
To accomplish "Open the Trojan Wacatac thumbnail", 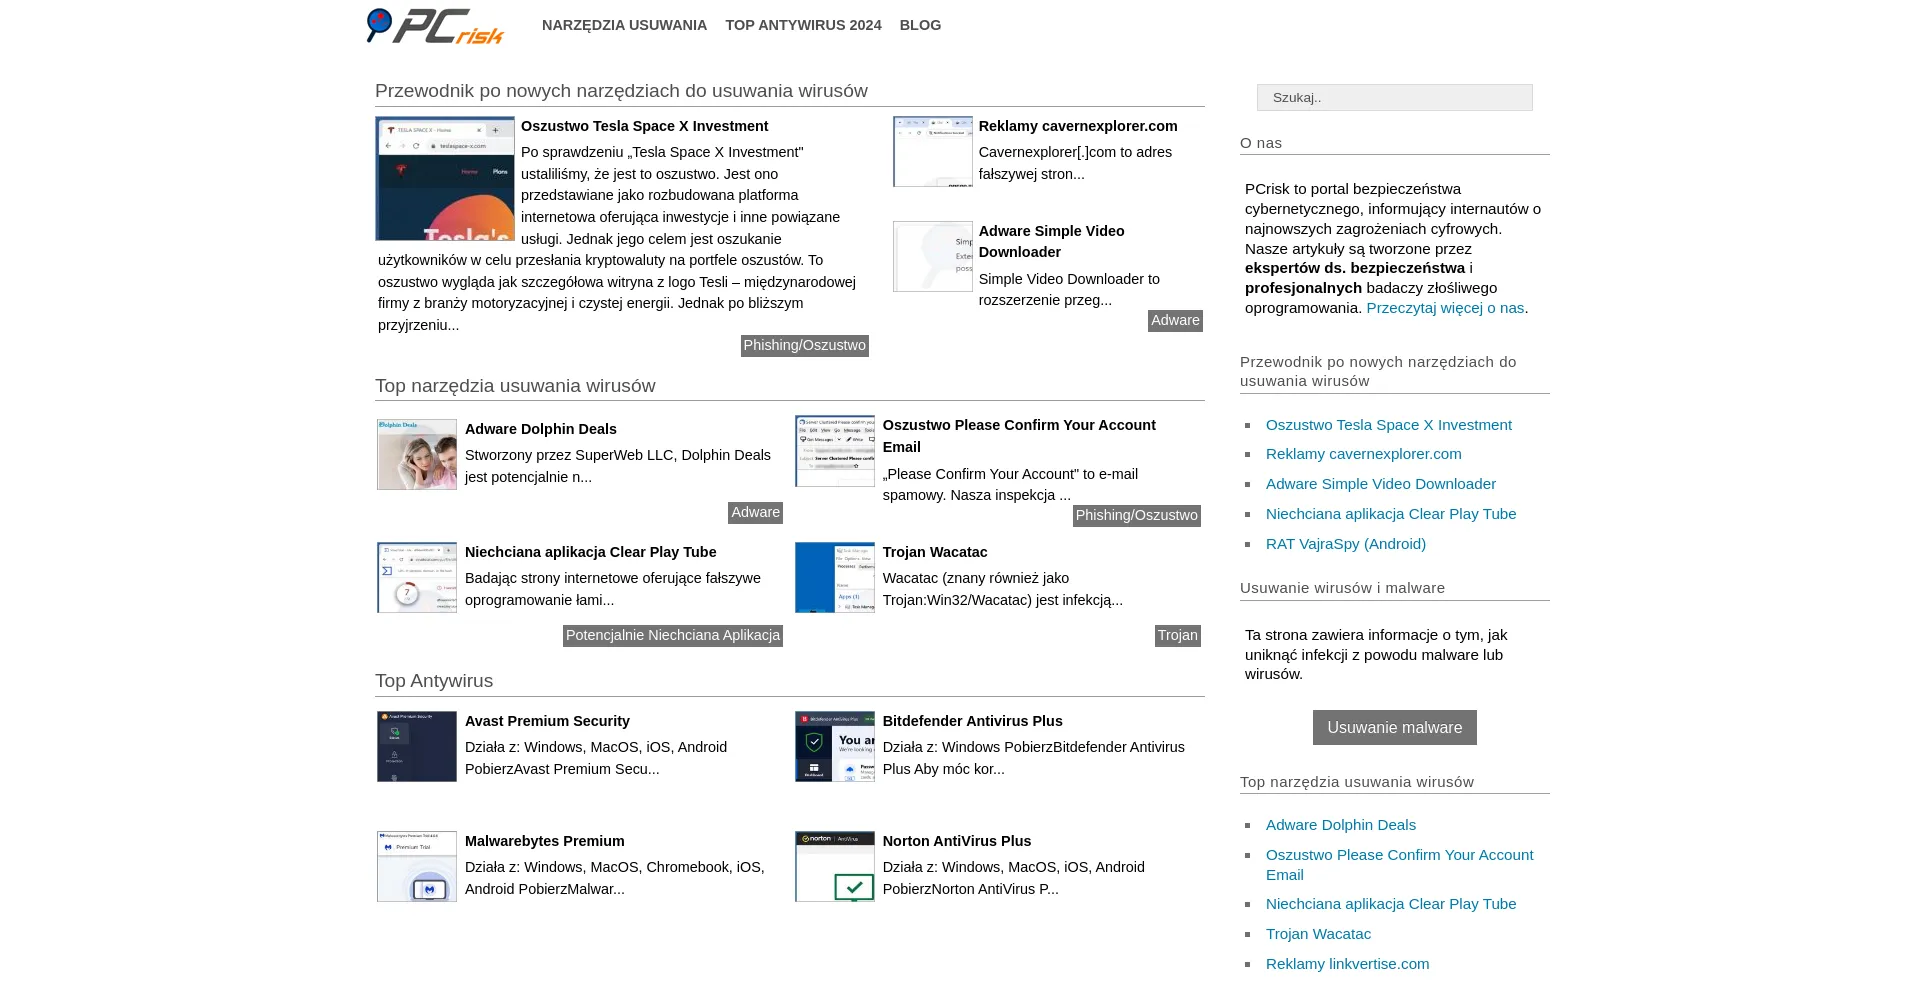I will point(835,577).
